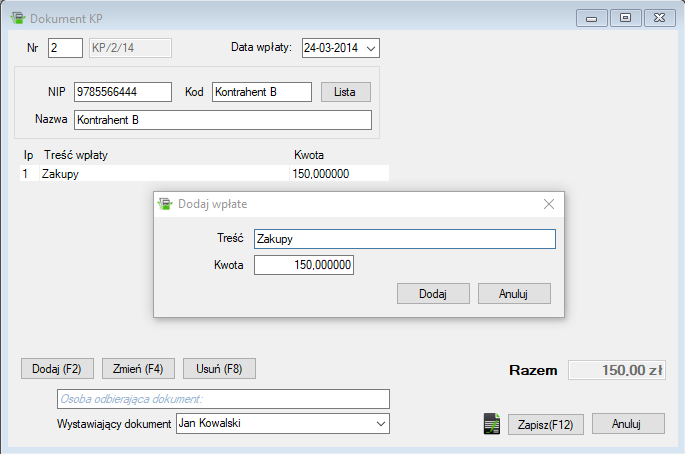
Task: Cancel the Dodaj wpłate dialog with Anuluj
Action: click(514, 294)
